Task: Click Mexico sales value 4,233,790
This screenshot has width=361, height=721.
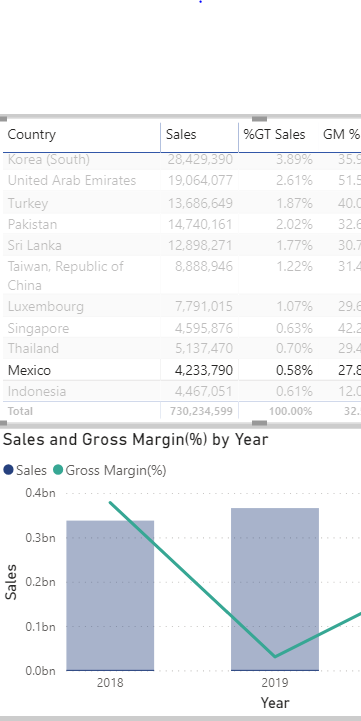Action: [x=204, y=370]
